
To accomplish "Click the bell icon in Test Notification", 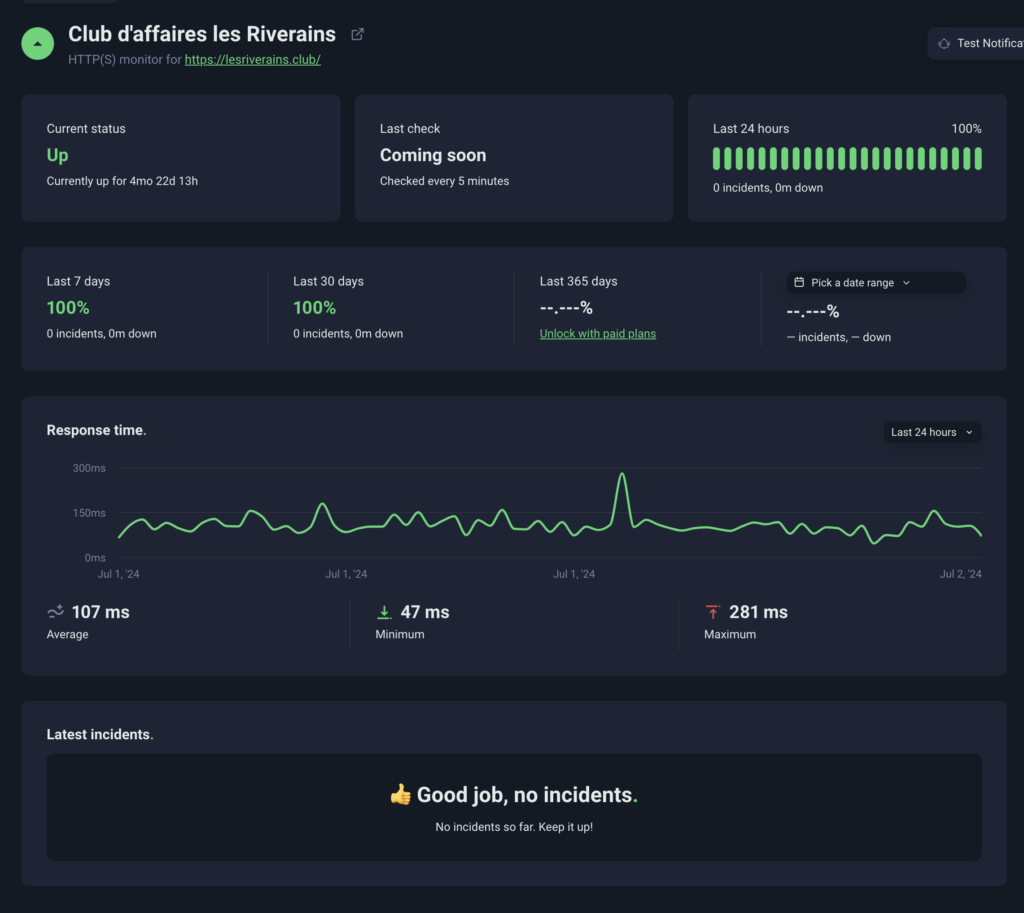I will (943, 44).
